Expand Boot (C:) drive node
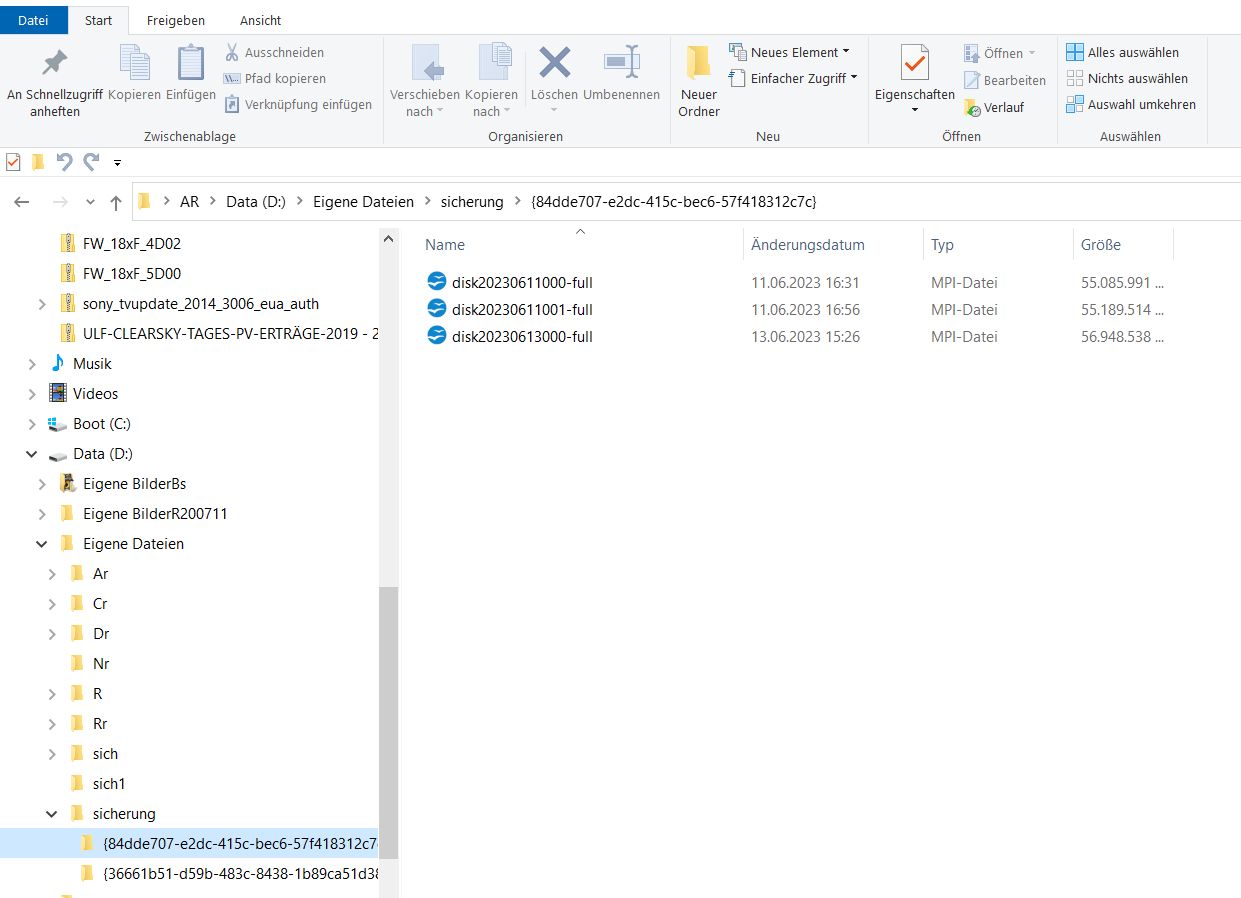 pos(31,424)
